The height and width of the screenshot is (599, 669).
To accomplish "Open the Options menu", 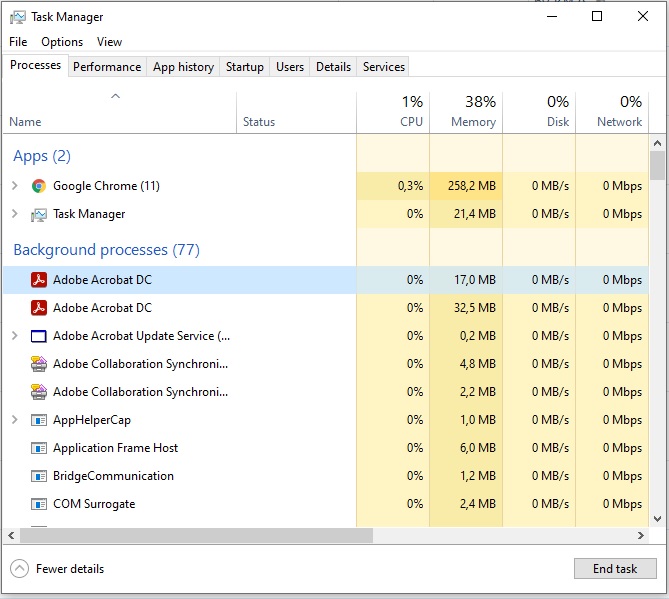I will tap(62, 42).
